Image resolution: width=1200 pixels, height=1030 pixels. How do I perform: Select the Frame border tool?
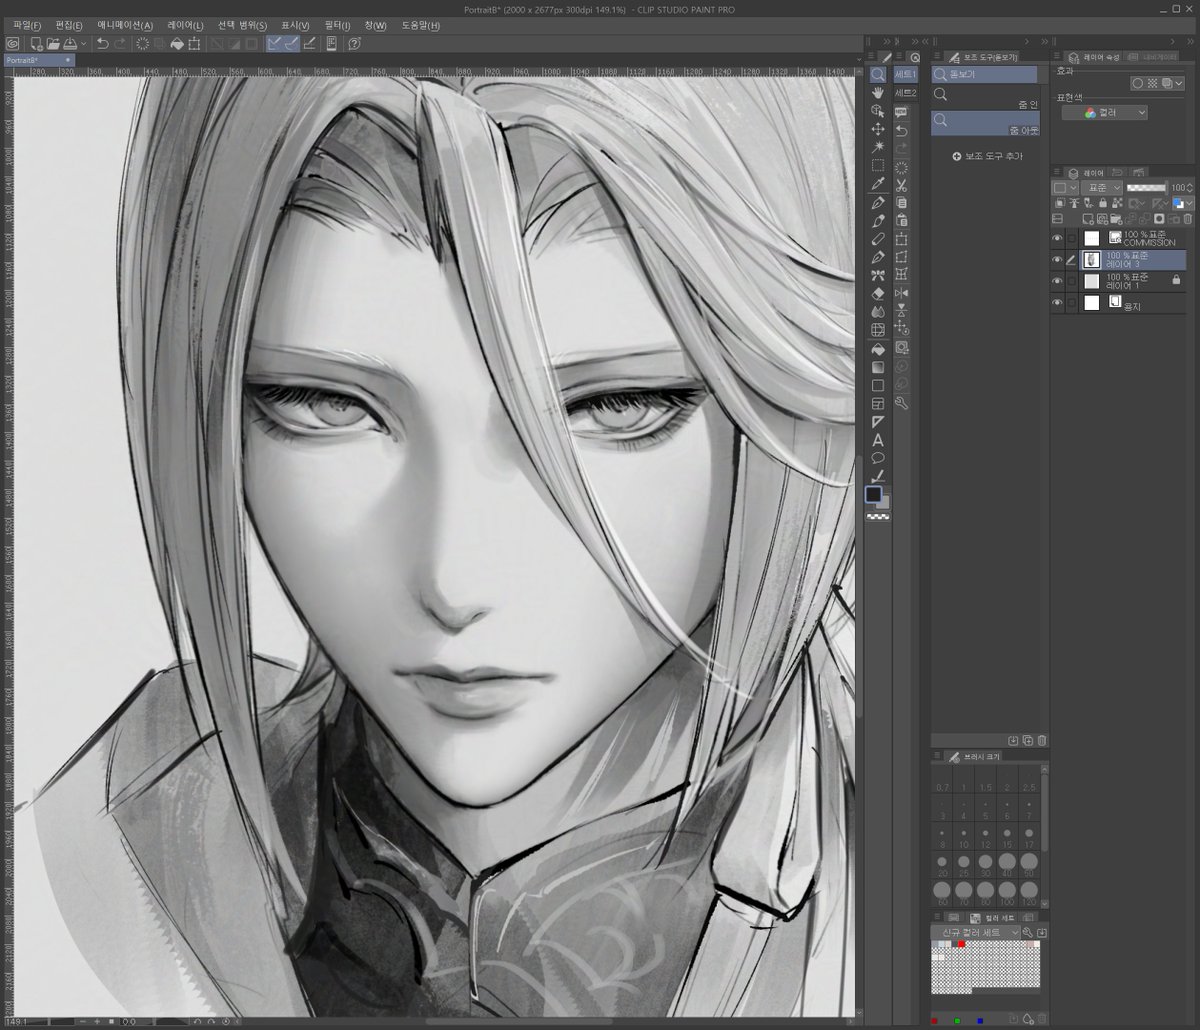click(878, 404)
